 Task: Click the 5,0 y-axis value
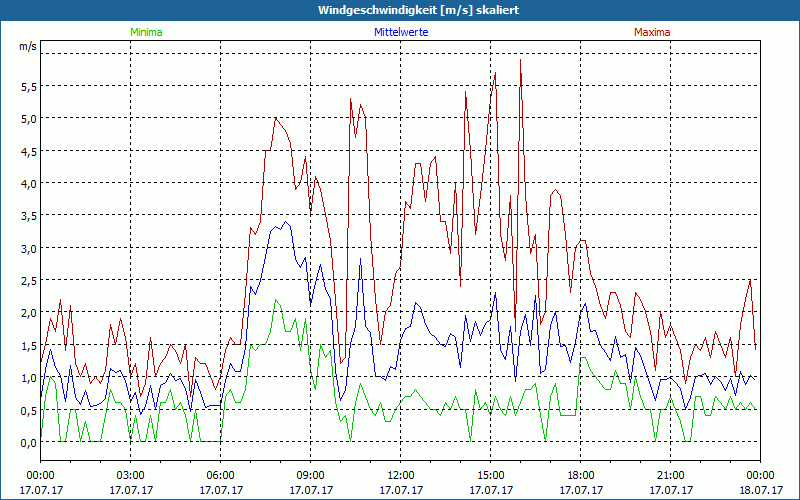[29, 119]
